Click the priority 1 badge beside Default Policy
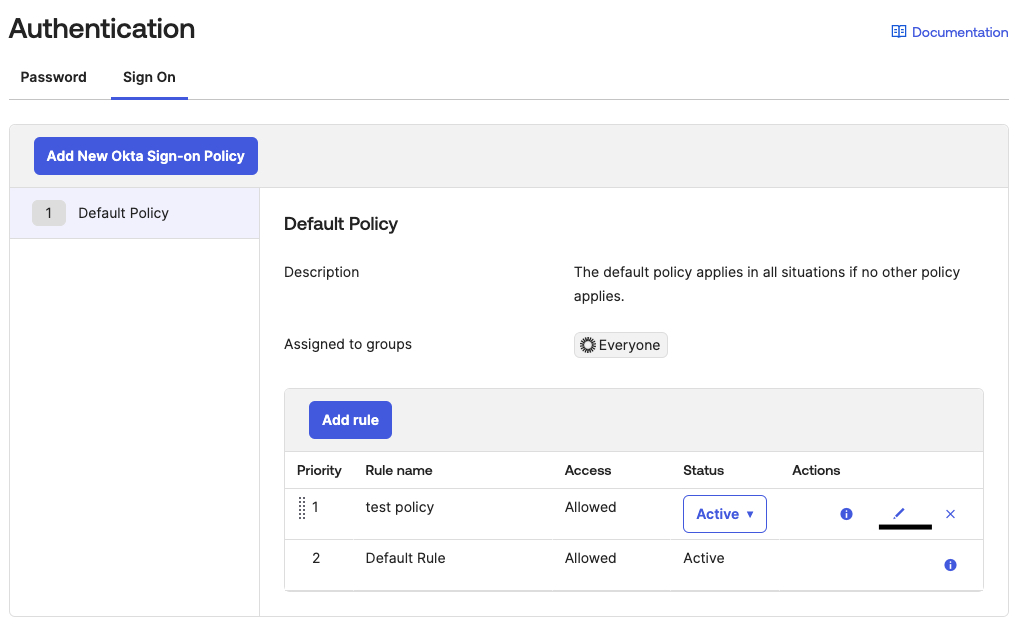Screen dimensions: 1018x619 pos(48,213)
